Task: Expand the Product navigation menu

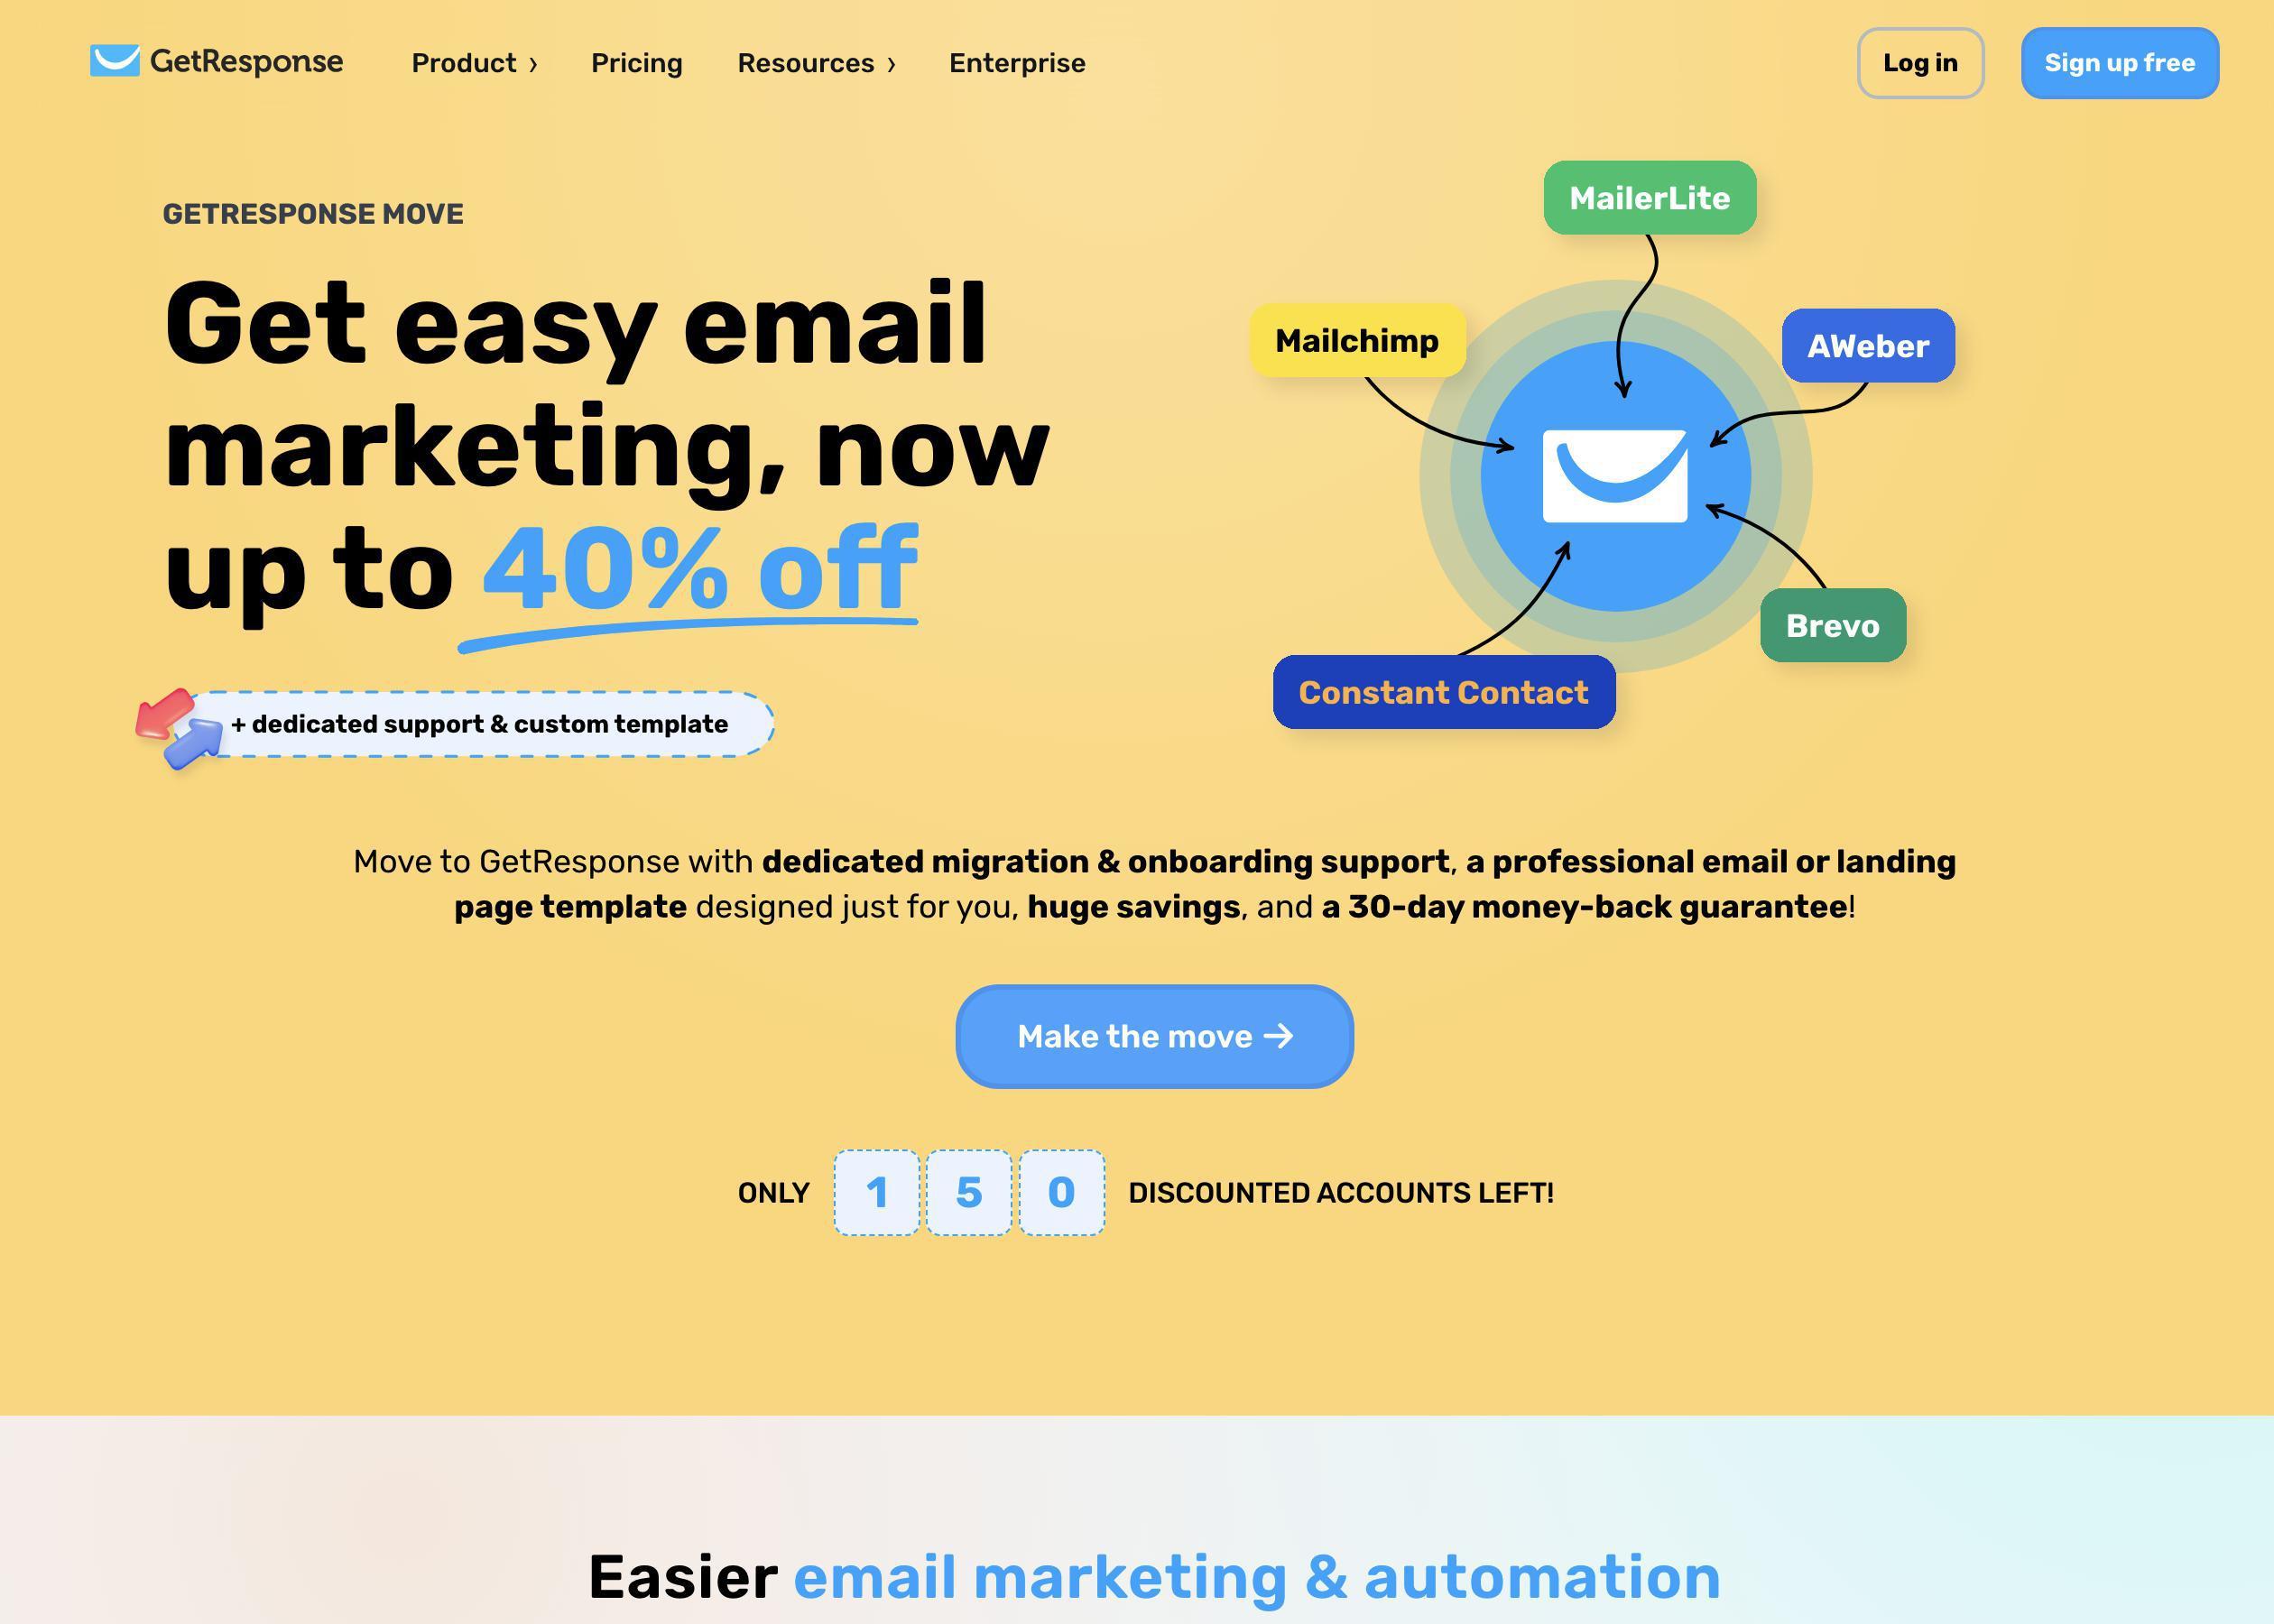Action: point(475,63)
